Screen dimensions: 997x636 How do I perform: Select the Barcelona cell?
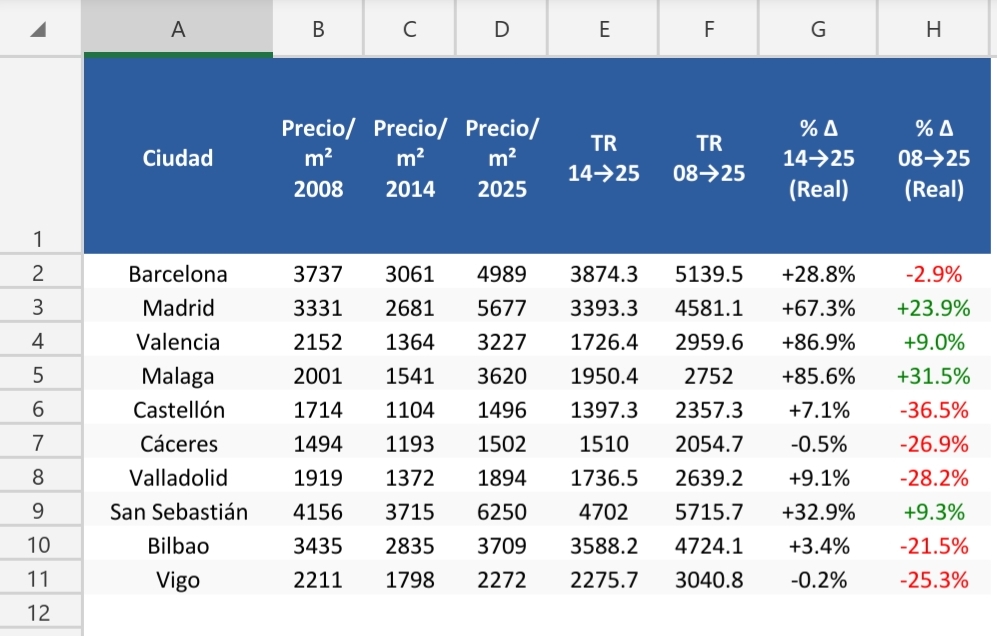click(178, 274)
